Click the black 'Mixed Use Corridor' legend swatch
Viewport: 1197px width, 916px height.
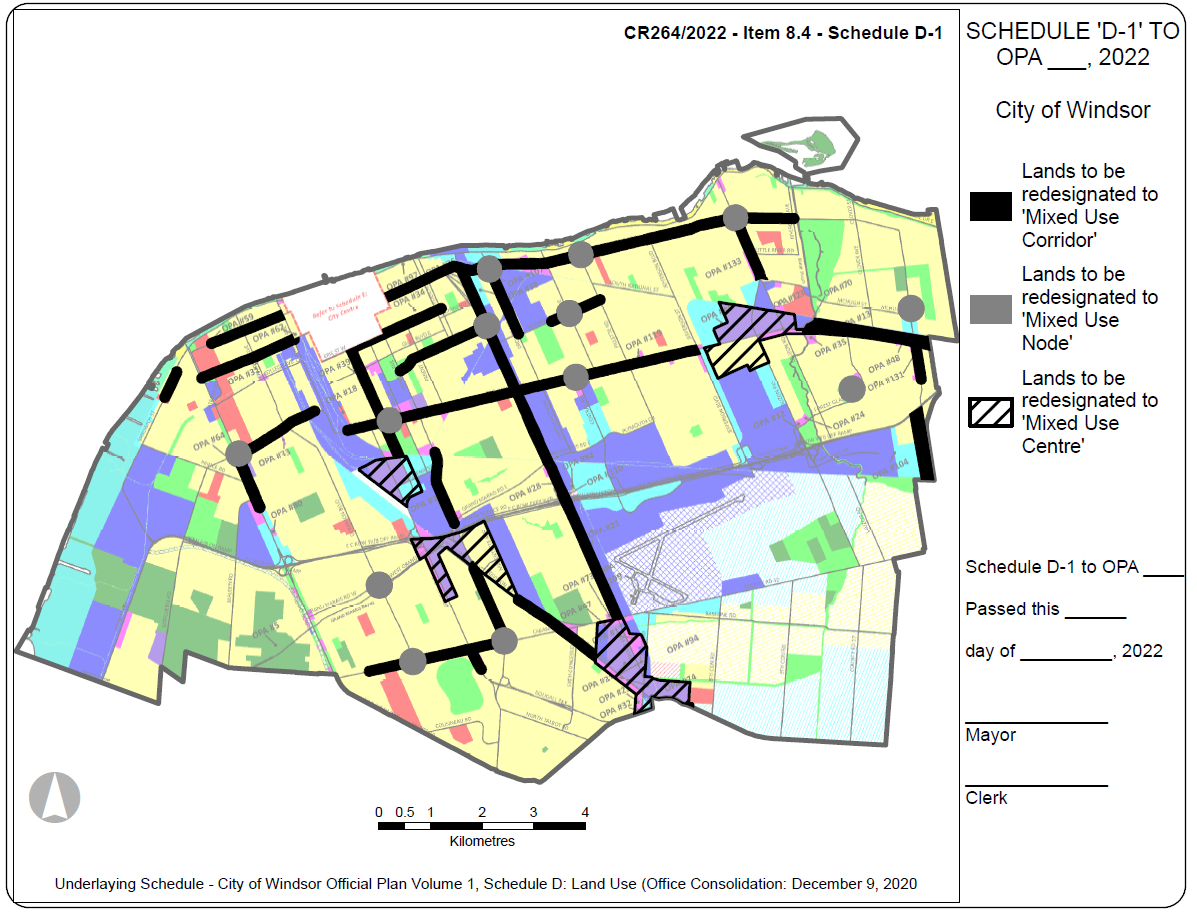tap(990, 206)
